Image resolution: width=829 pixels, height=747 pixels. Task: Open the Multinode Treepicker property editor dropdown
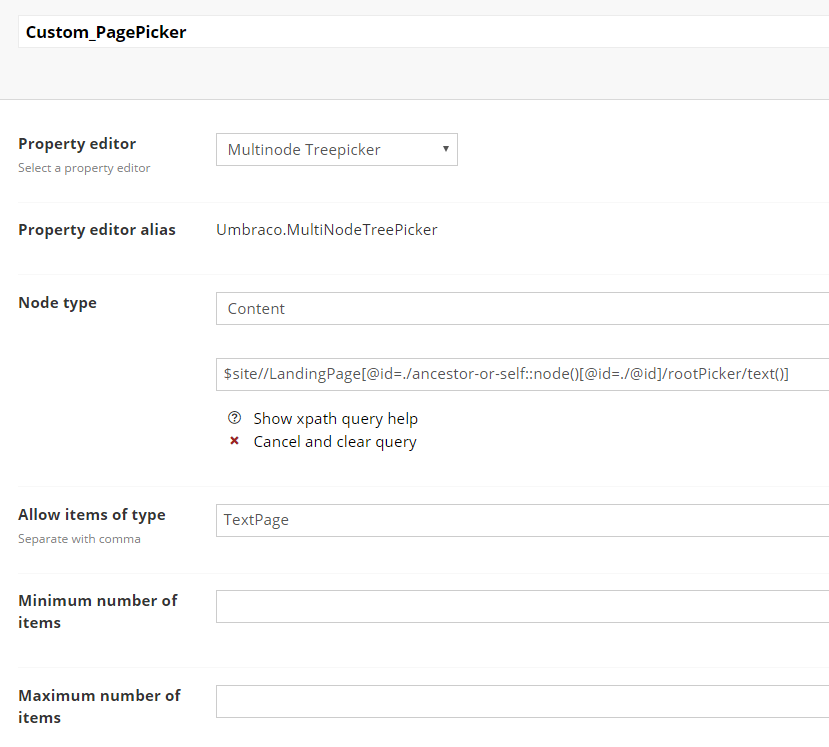point(336,150)
